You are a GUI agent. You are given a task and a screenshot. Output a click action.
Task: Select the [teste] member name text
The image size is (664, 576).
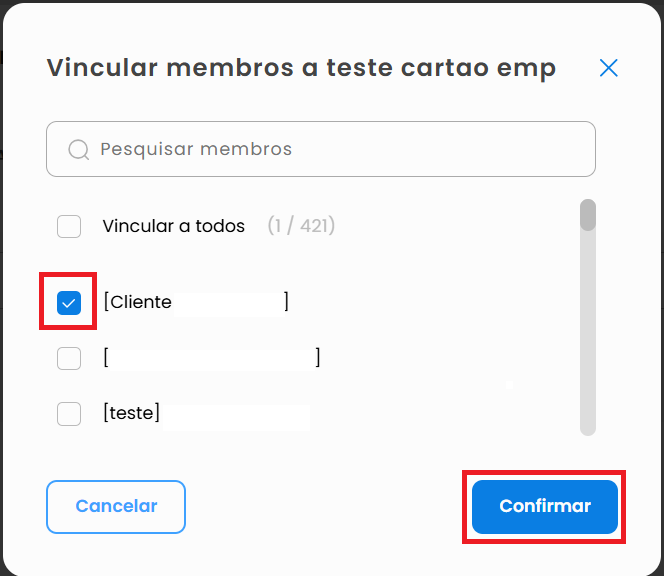point(131,412)
